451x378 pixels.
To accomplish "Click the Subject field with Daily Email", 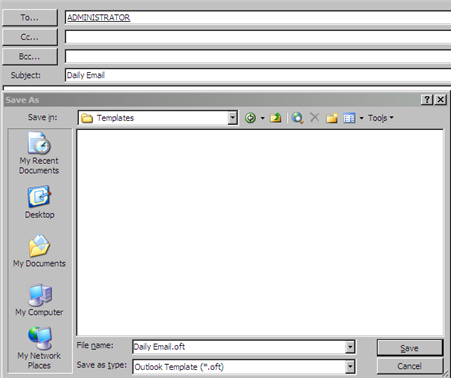I will 258,75.
